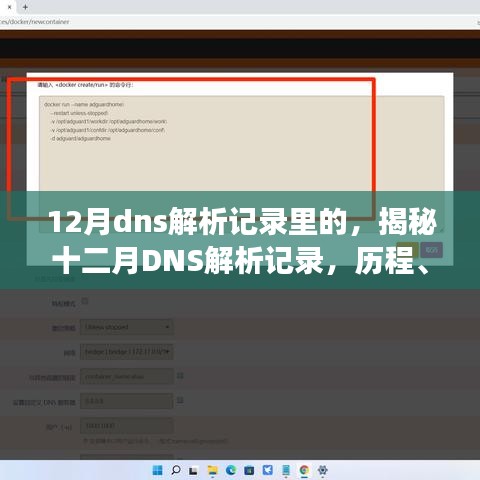Open the phone-shaped taskbar app
The image size is (480, 480).
(286, 470)
